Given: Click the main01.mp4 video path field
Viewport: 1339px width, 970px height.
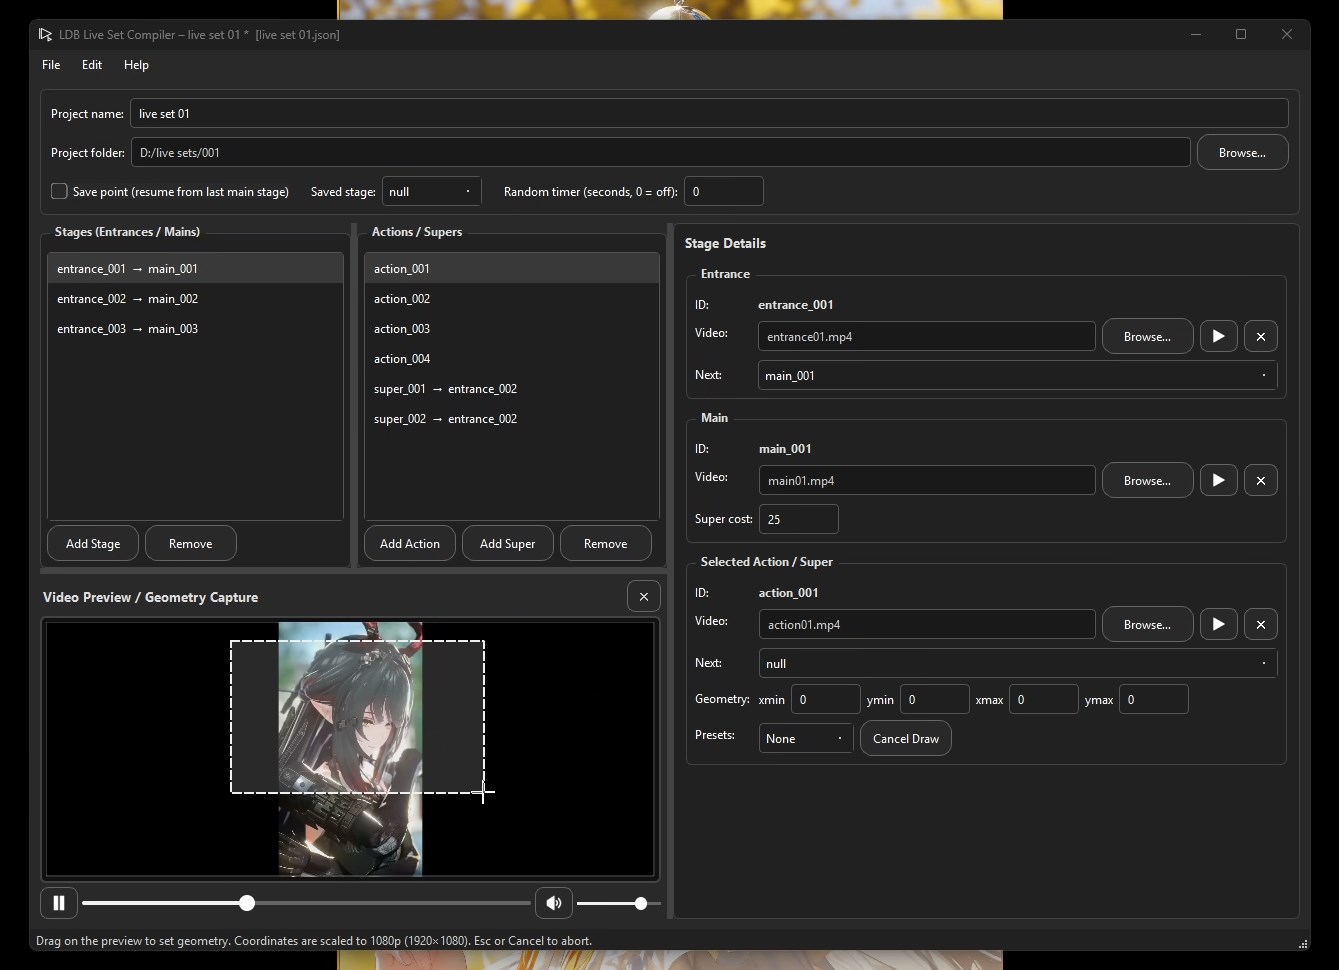Looking at the screenshot, I should click(927, 481).
